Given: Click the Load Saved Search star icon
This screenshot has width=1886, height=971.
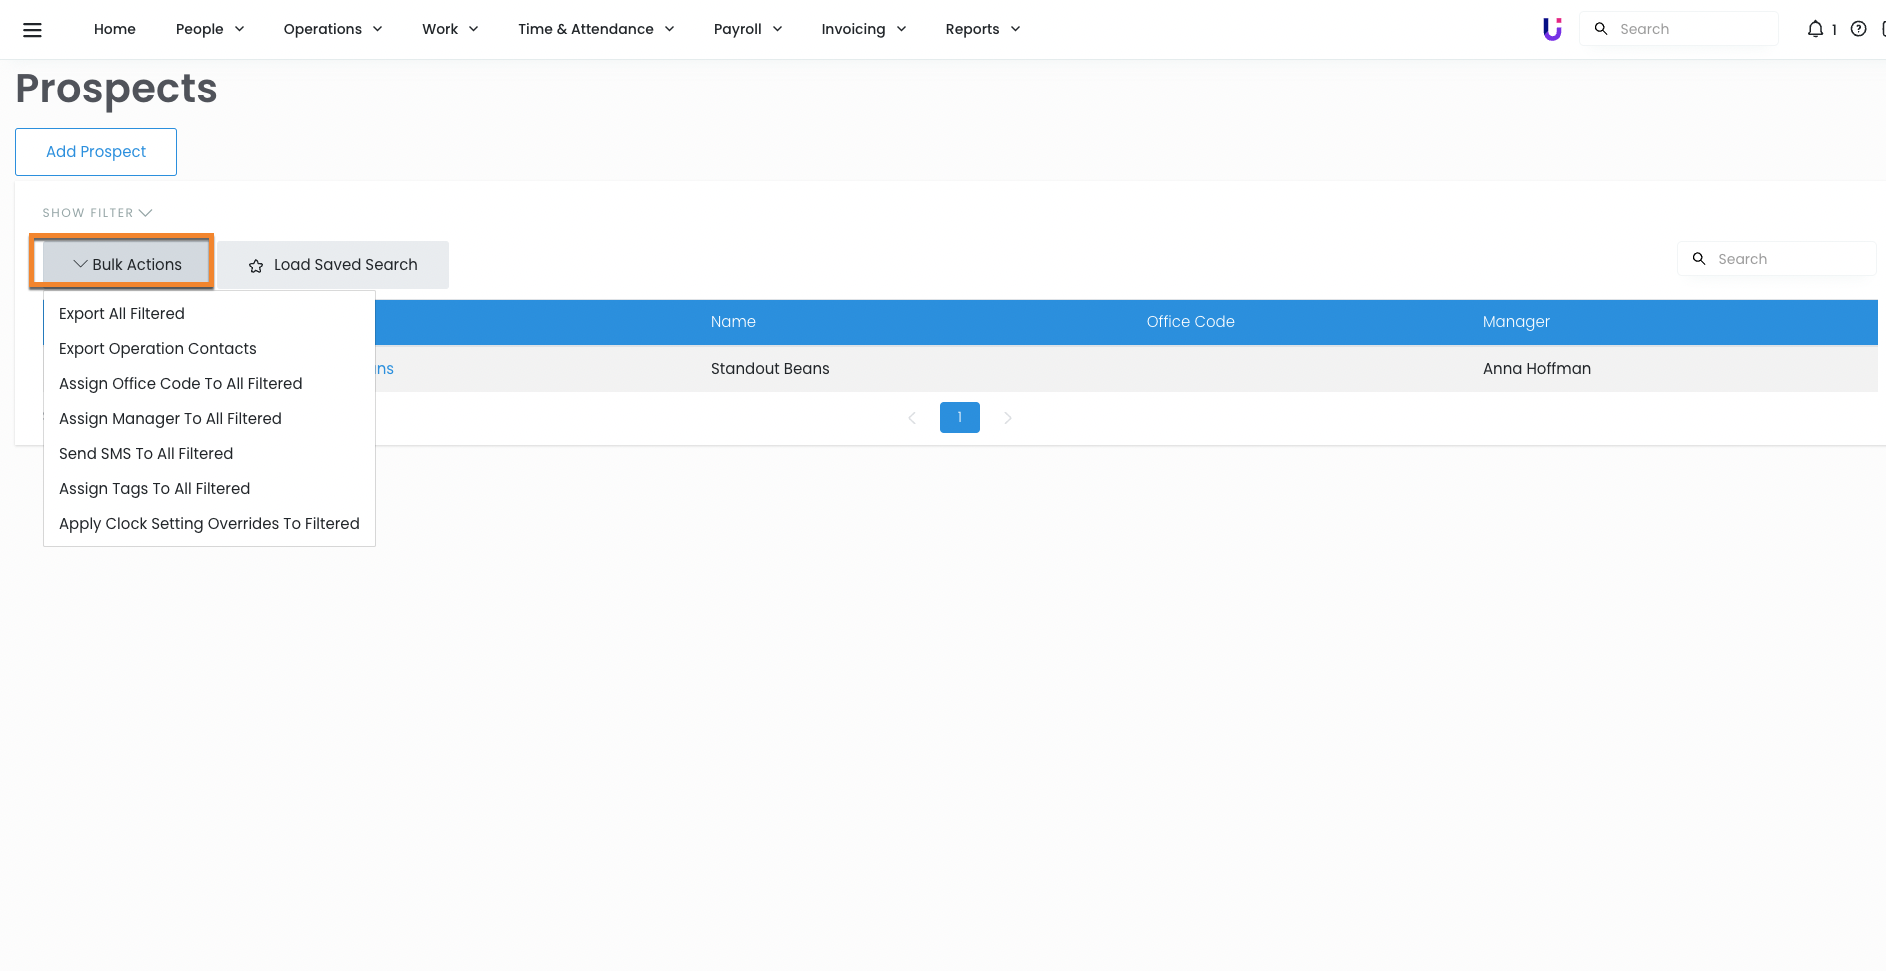Looking at the screenshot, I should tap(256, 266).
